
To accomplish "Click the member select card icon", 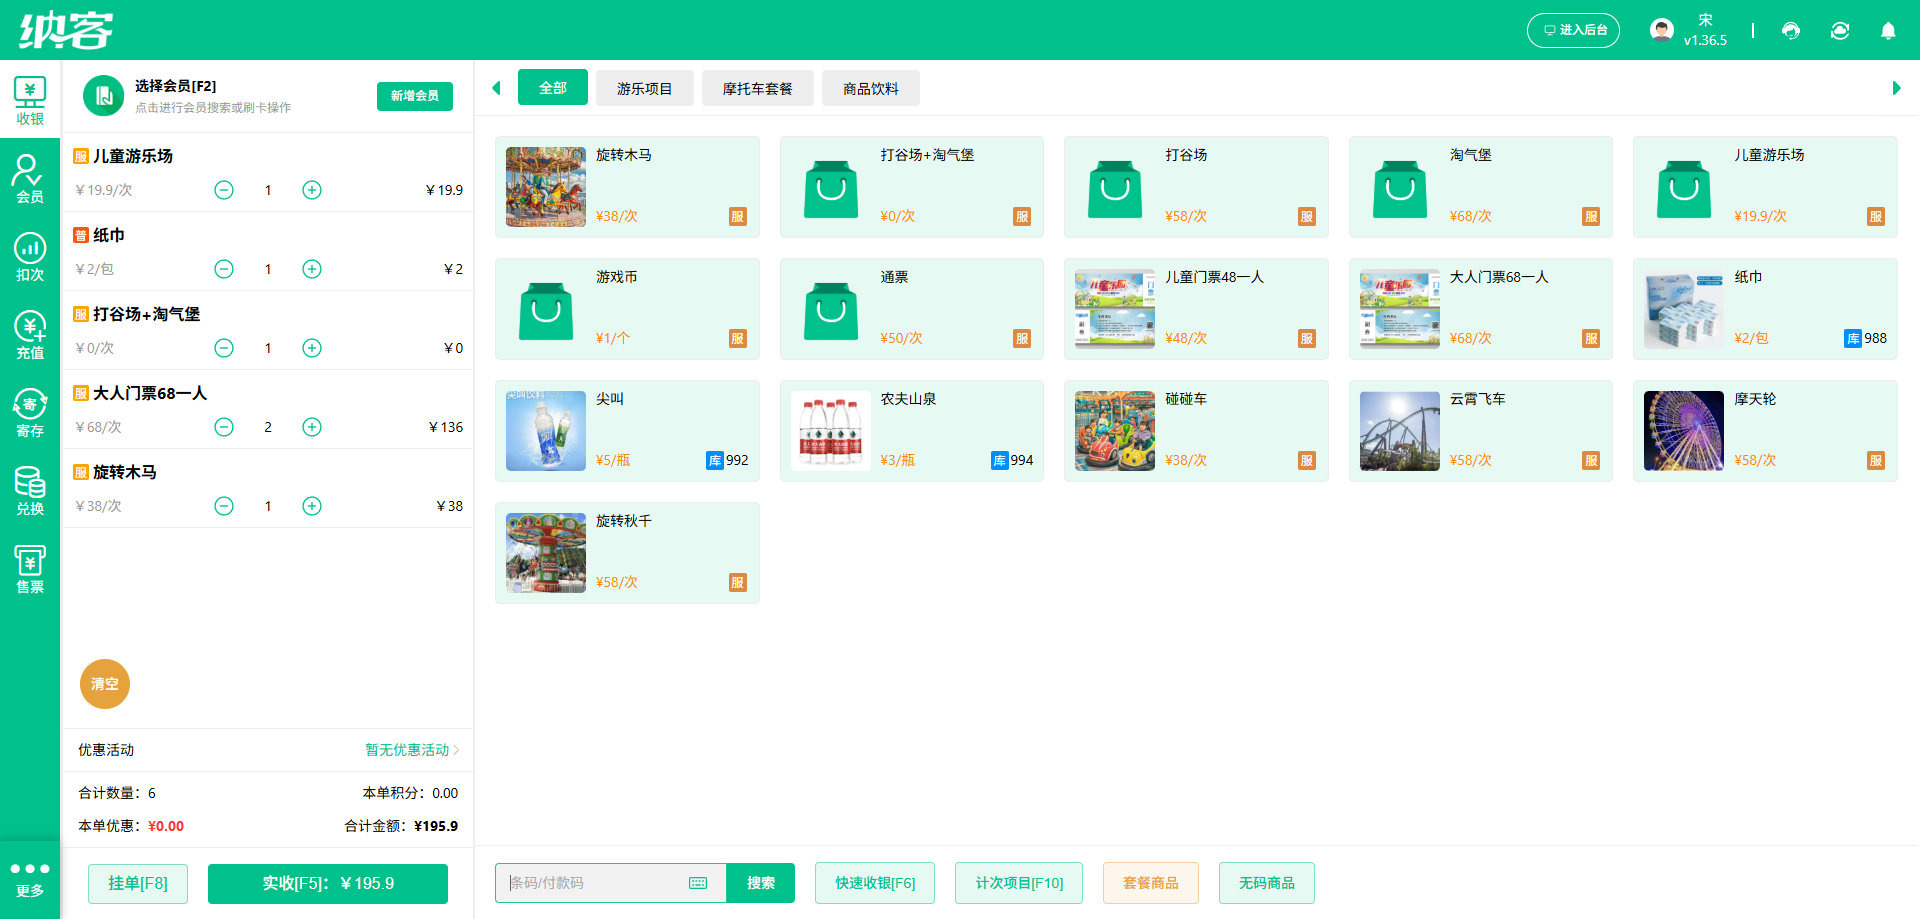I will coord(103,96).
